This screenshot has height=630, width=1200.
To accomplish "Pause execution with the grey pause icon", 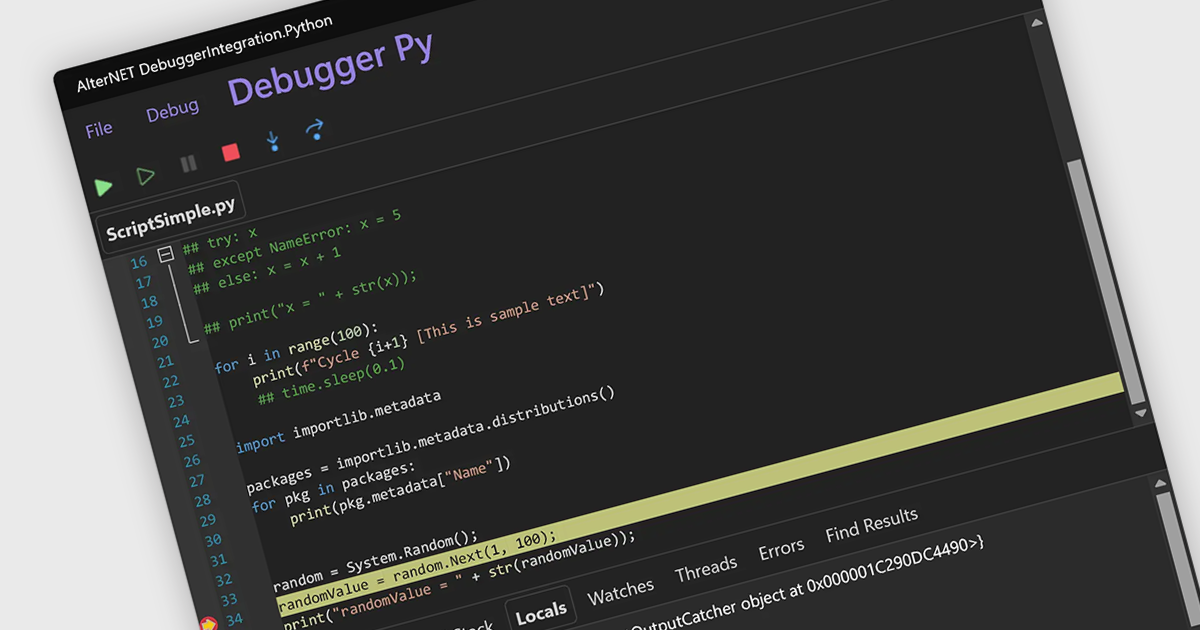I will click(x=189, y=164).
